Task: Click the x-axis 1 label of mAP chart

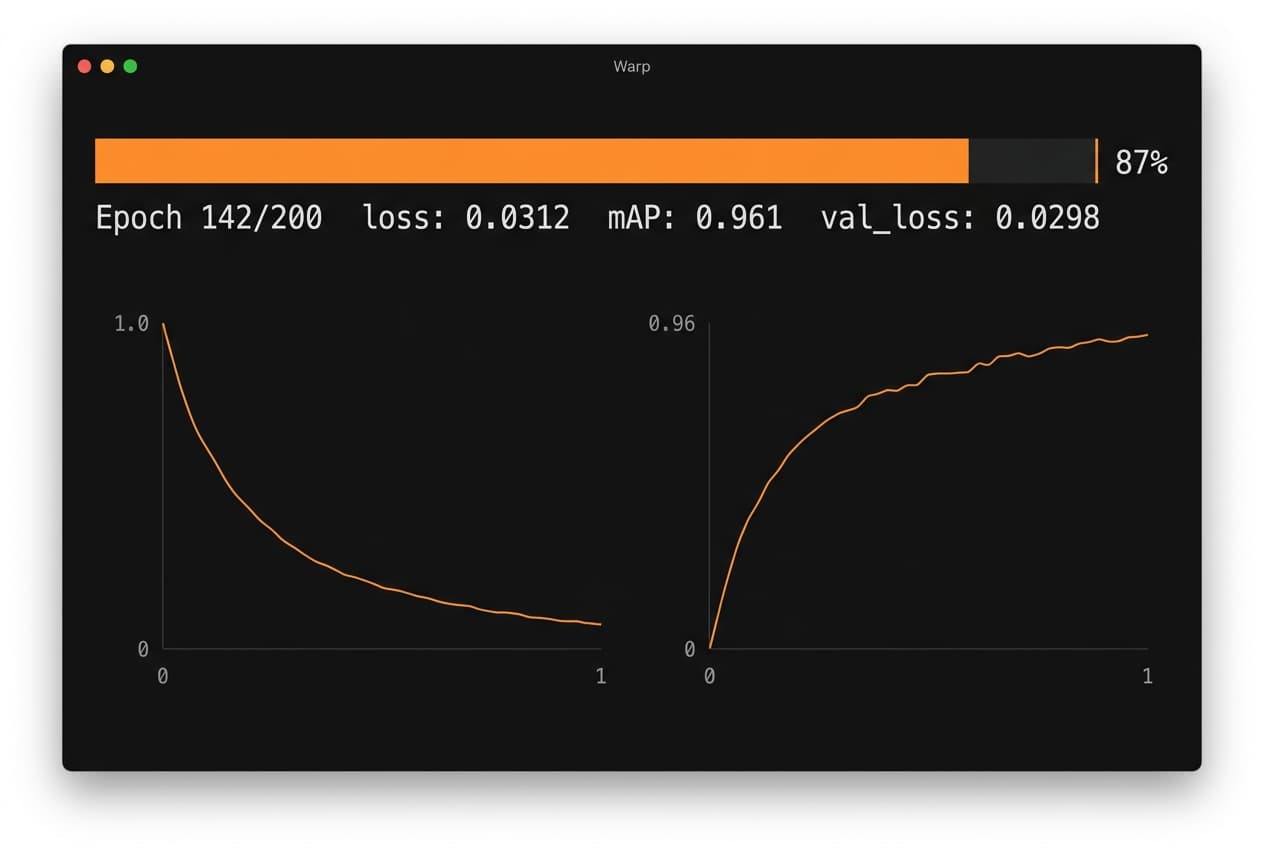Action: (1148, 676)
